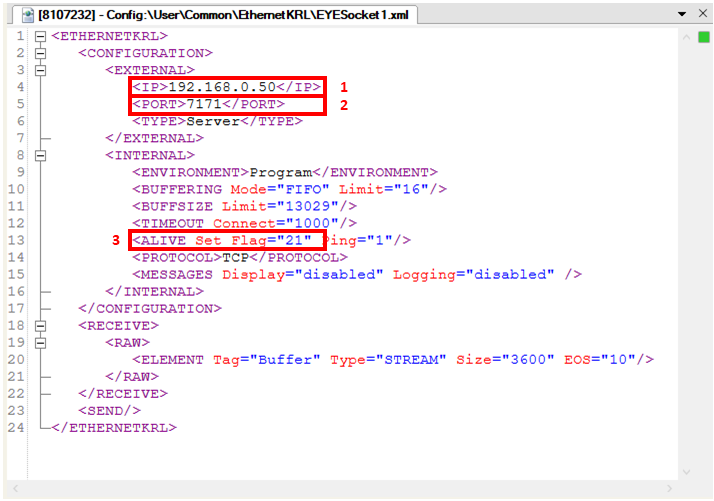Collapse the RECEIVE node on line 18
This screenshot has width=714, height=501.
(x=41, y=326)
